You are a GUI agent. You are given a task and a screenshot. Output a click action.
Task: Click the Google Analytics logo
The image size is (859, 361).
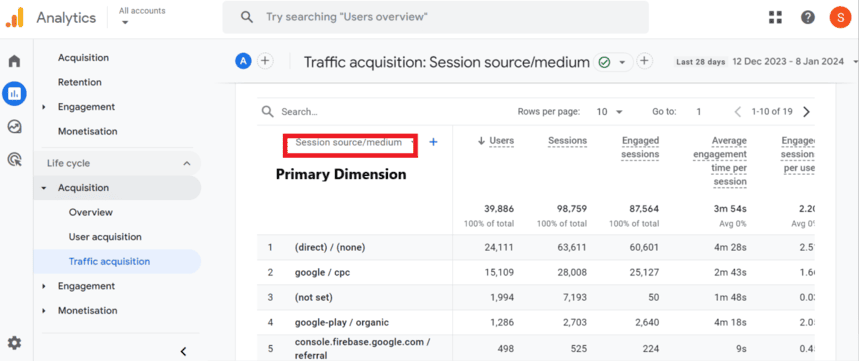coord(15,18)
